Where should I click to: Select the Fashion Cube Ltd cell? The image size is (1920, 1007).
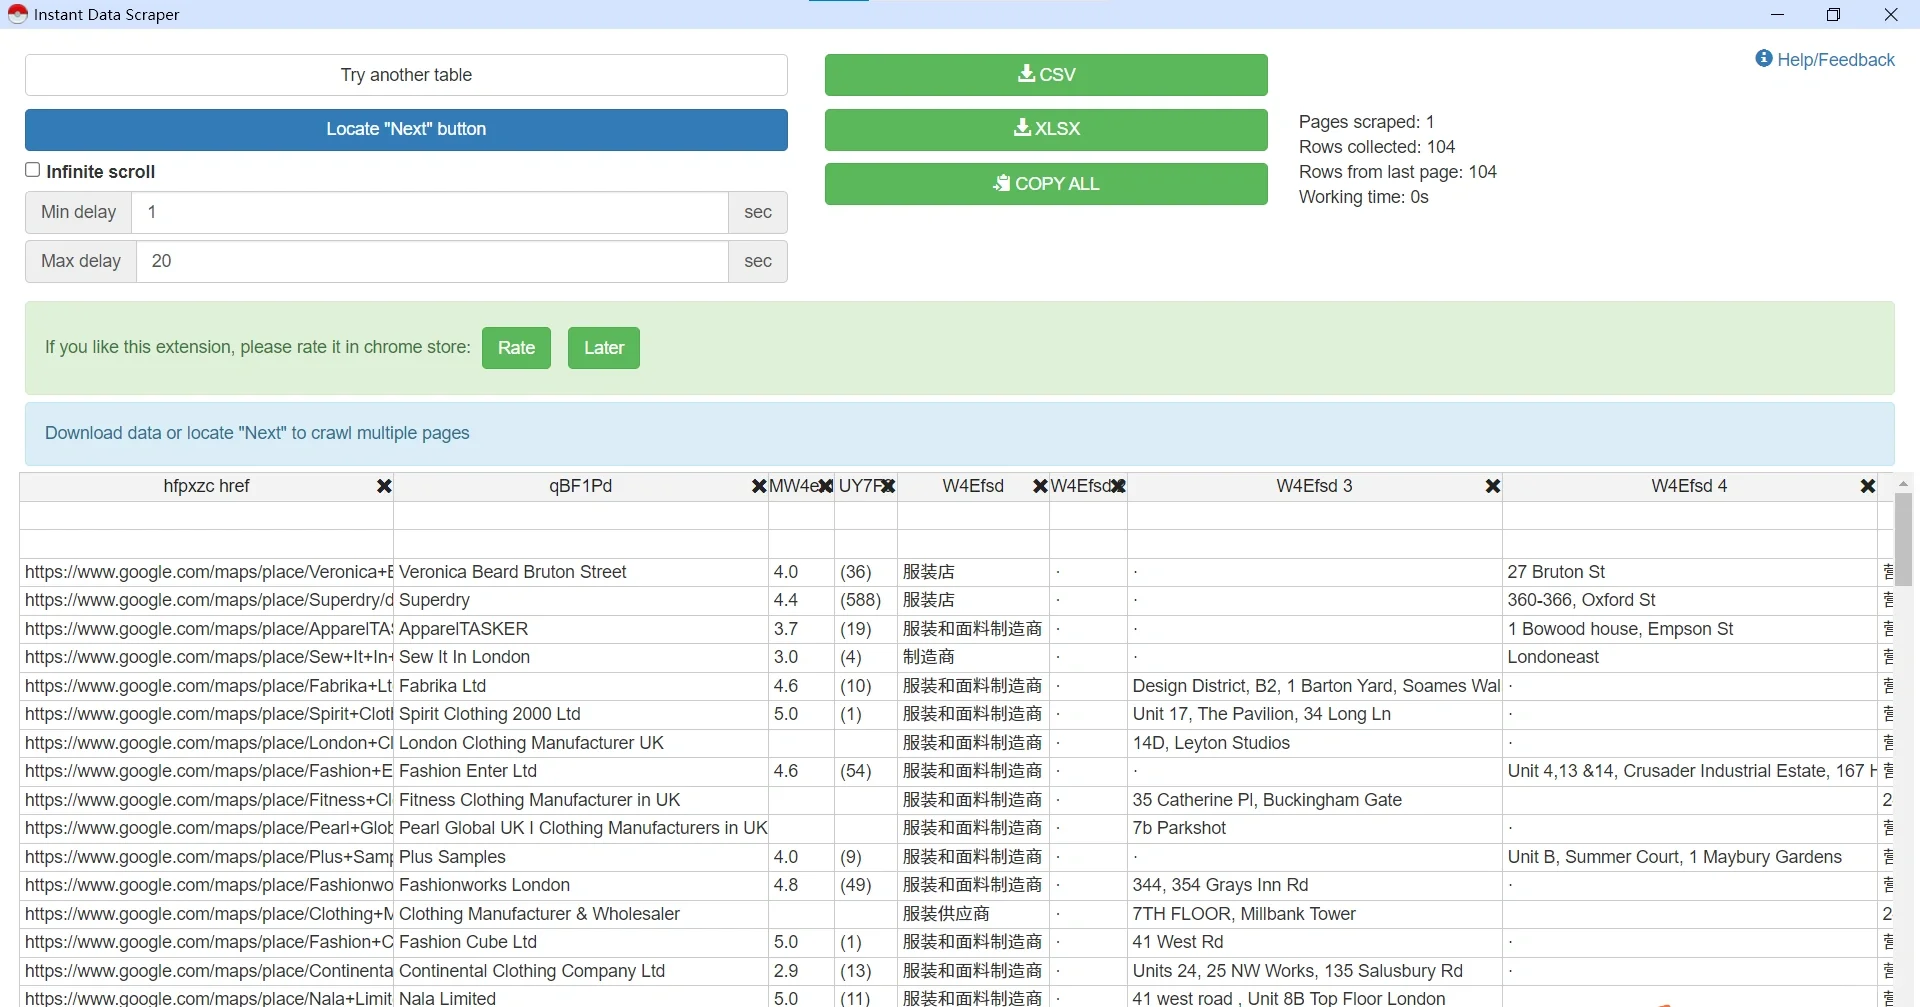(581, 942)
